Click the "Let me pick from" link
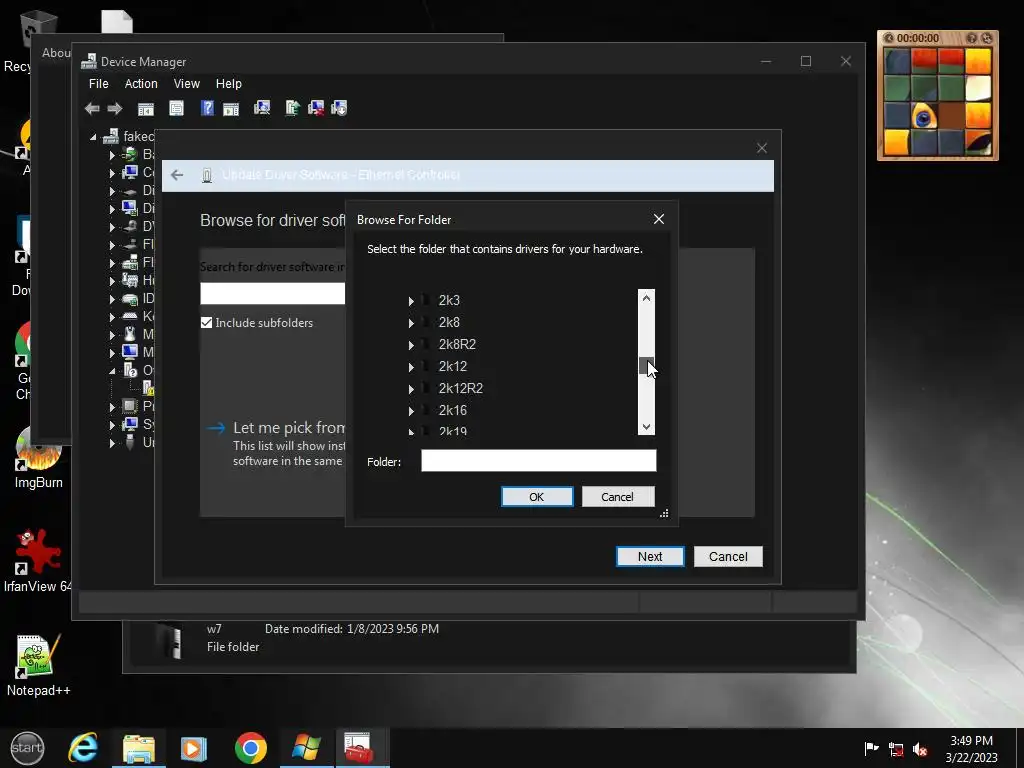This screenshot has width=1024, height=768. click(289, 428)
